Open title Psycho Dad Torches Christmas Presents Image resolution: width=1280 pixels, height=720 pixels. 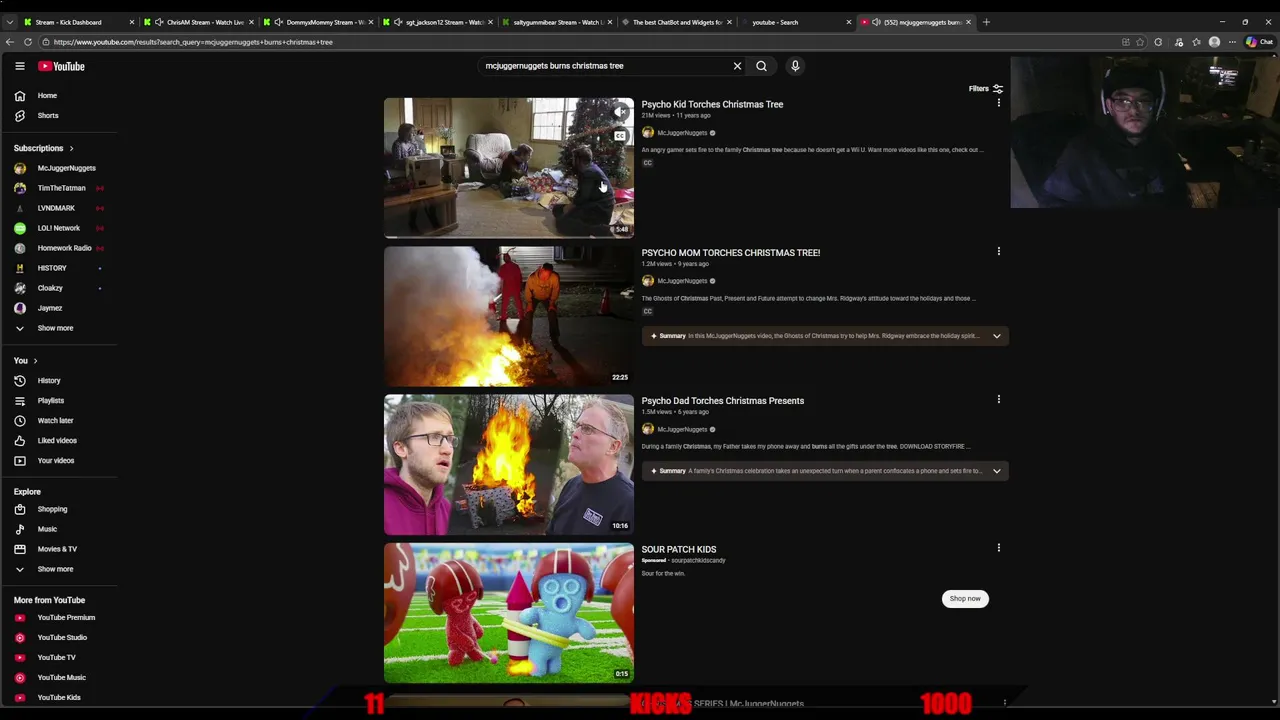click(x=722, y=401)
